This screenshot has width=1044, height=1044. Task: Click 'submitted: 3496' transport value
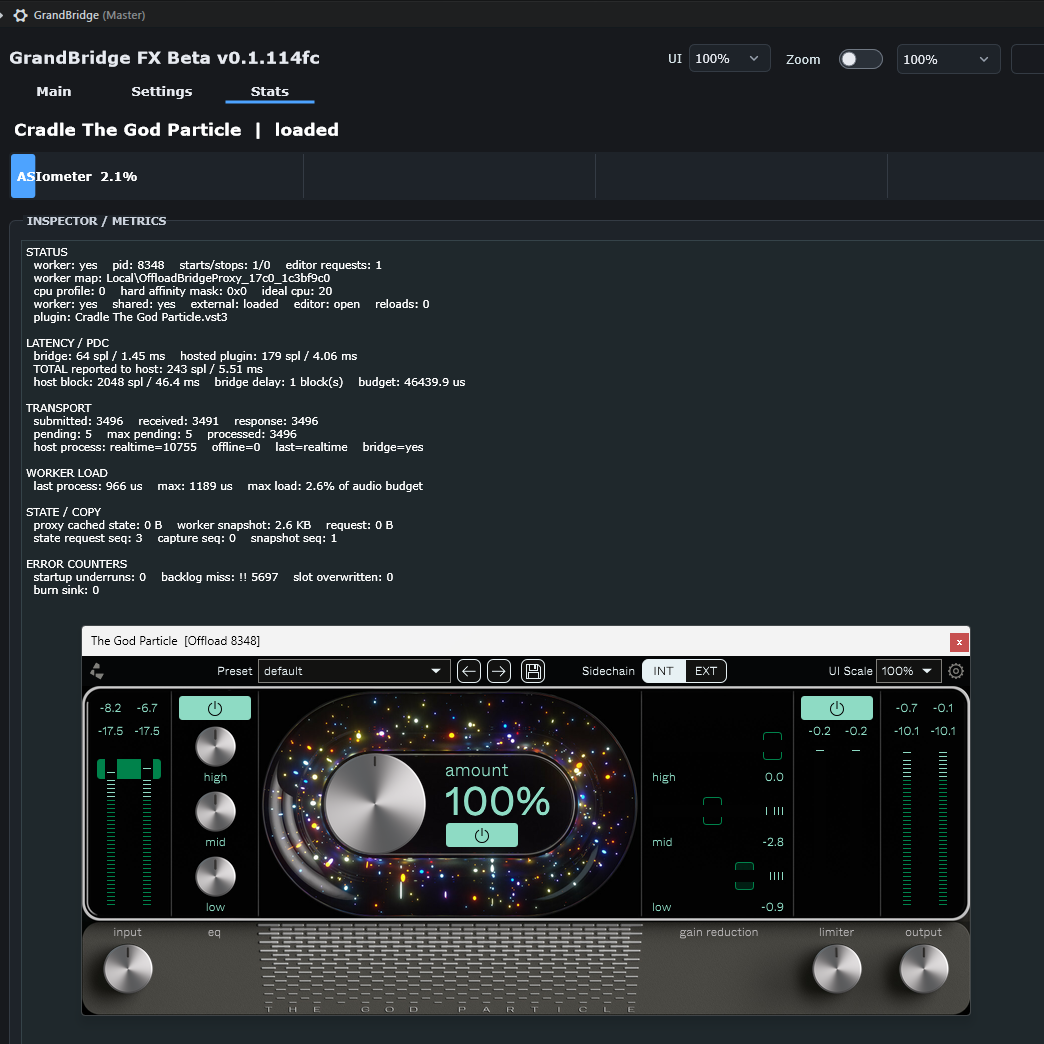coord(78,421)
